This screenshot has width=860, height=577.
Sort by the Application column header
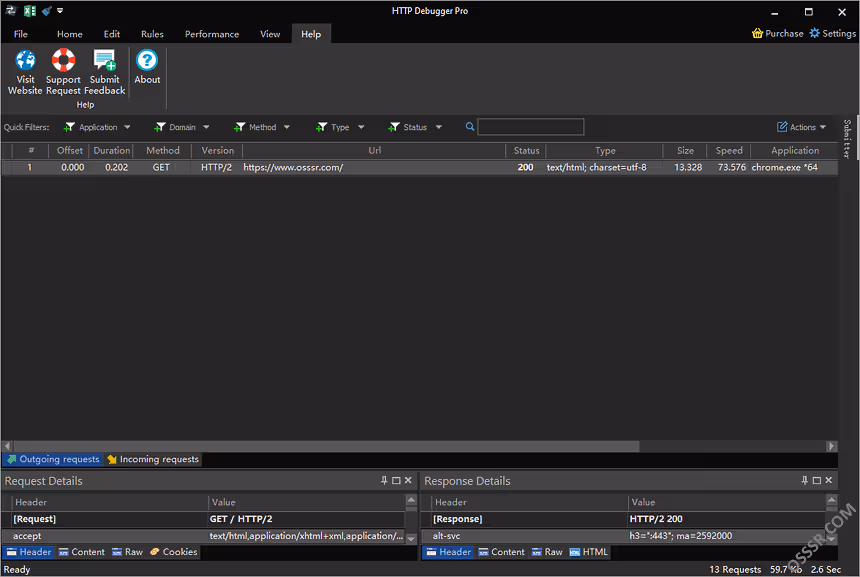794,150
